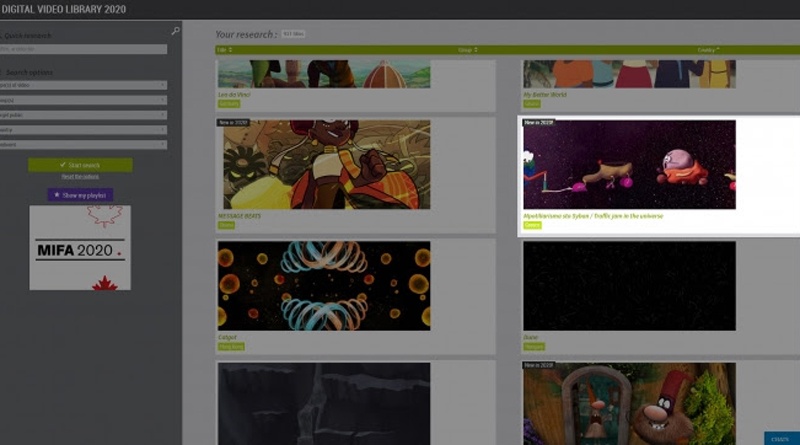Sort results by Group column

coord(466,49)
